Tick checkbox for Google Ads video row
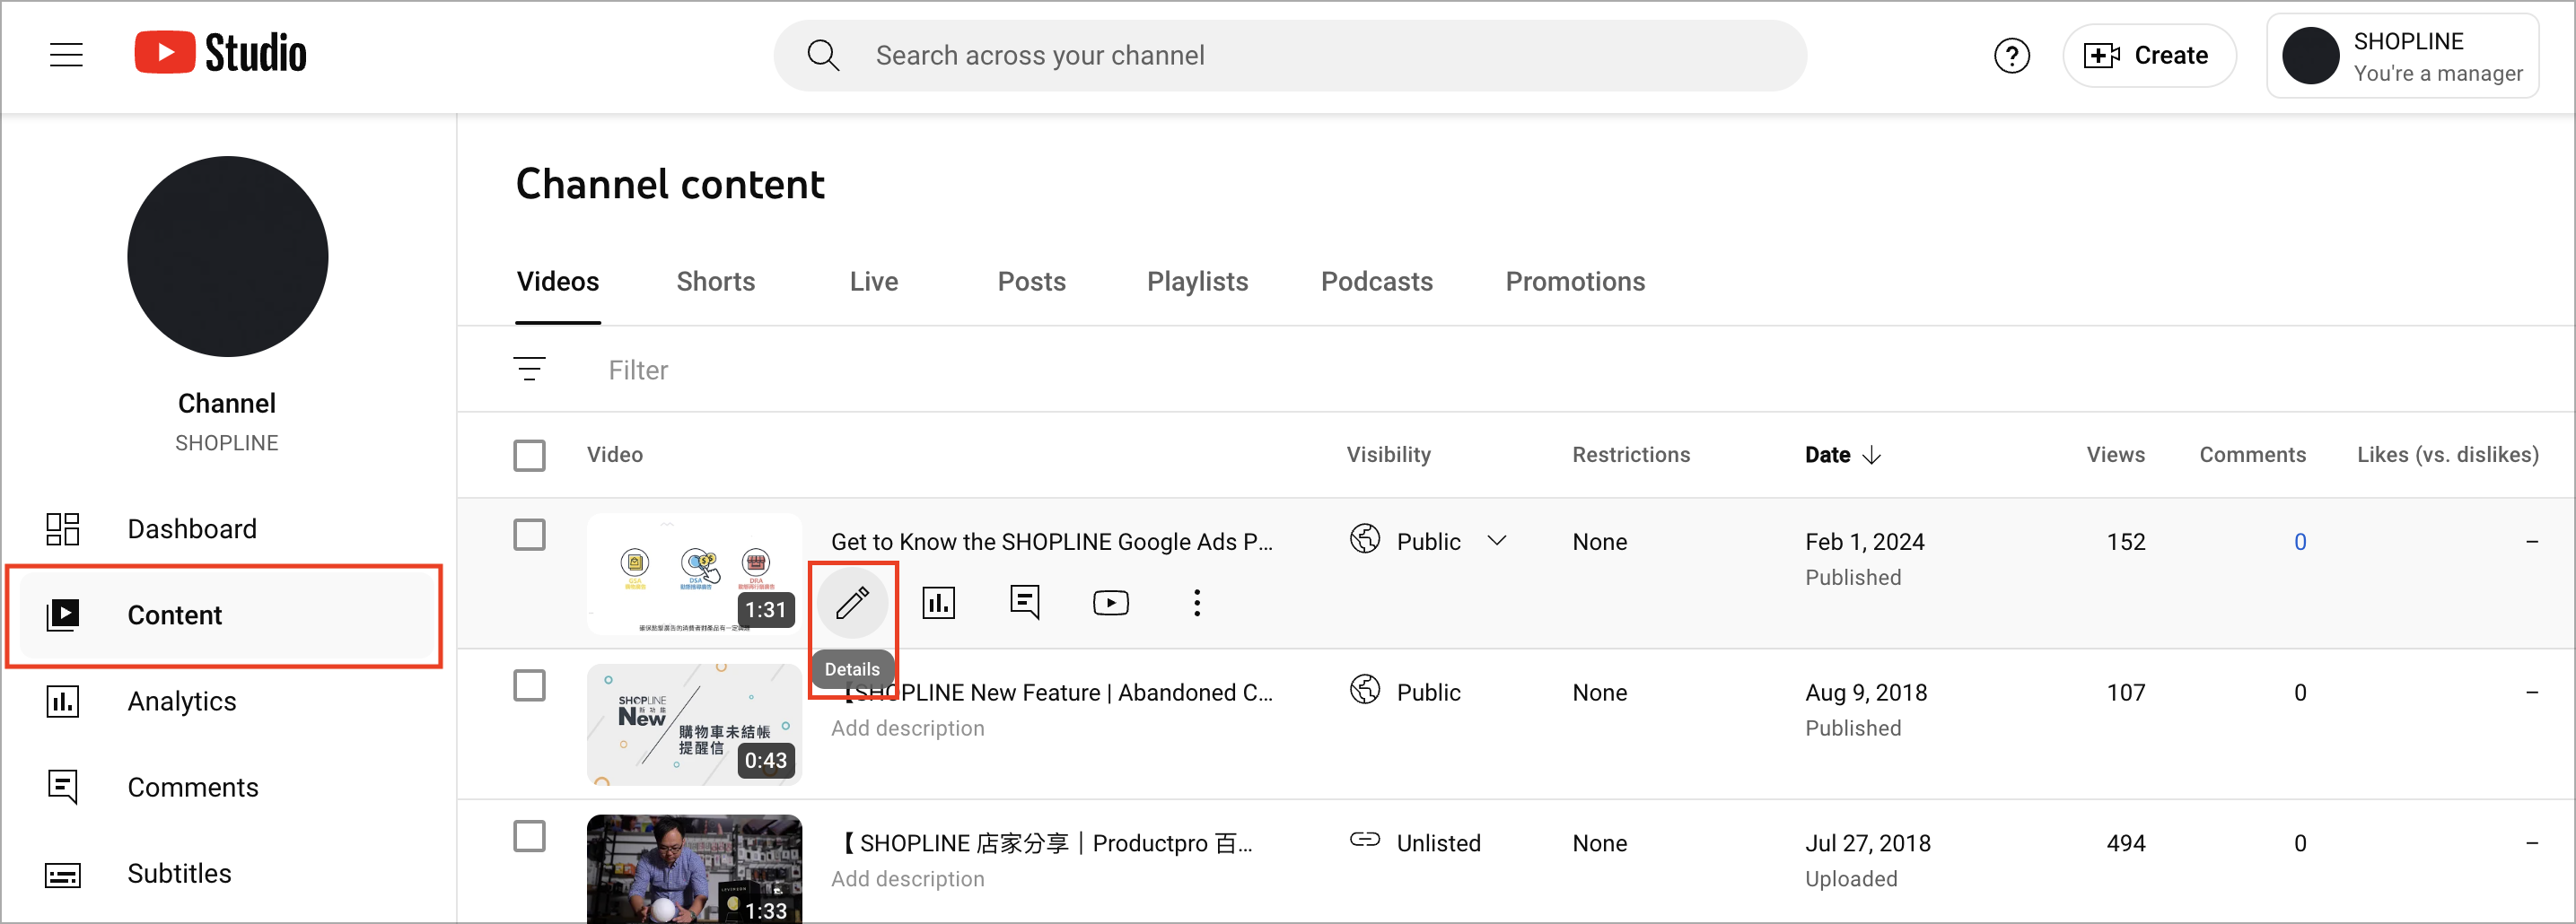Screen dimensions: 2576x924 (529, 535)
